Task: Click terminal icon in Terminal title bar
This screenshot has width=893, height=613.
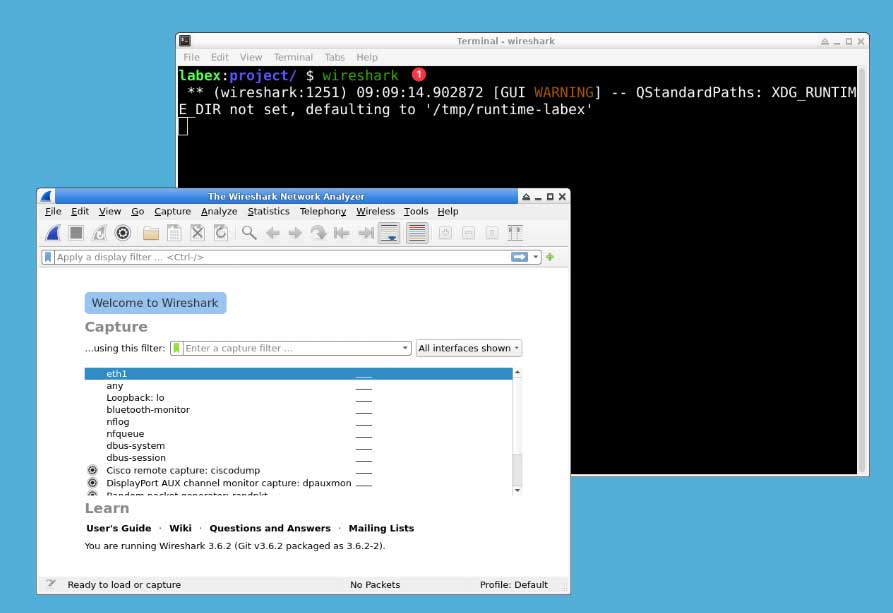Action: coord(185,40)
